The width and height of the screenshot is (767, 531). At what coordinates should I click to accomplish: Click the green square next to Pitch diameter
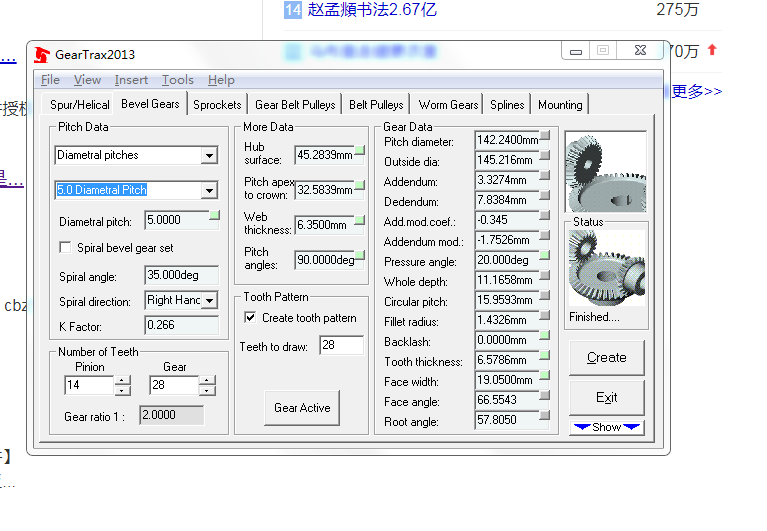tap(545, 136)
